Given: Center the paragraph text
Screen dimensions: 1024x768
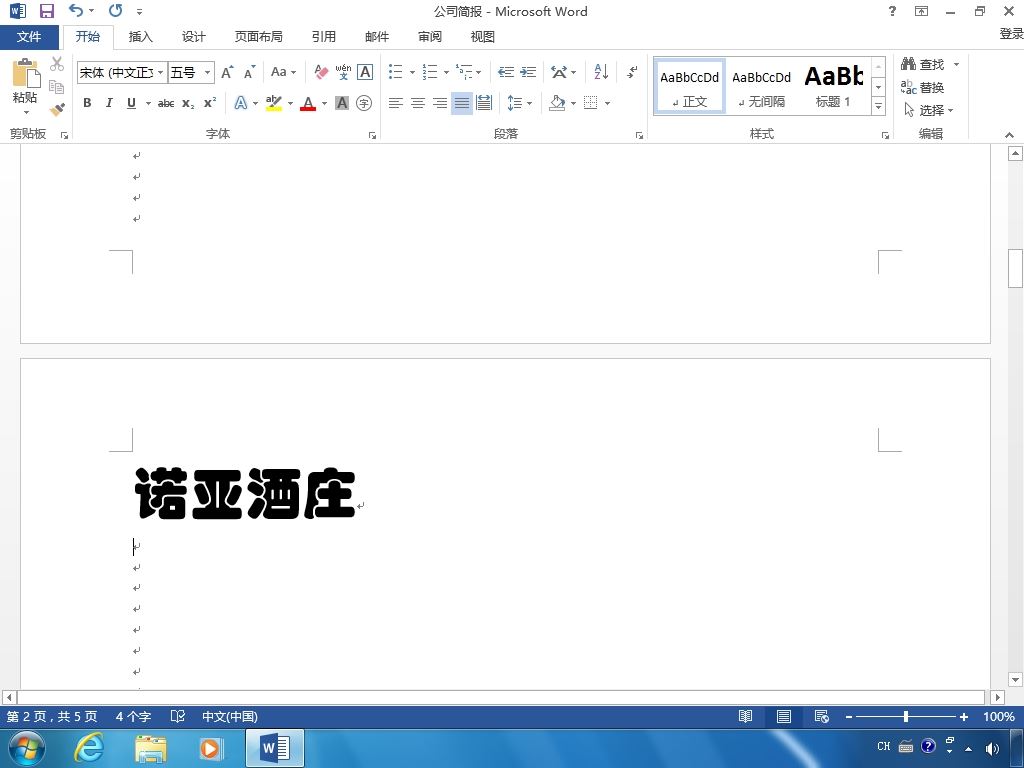Looking at the screenshot, I should 418,103.
